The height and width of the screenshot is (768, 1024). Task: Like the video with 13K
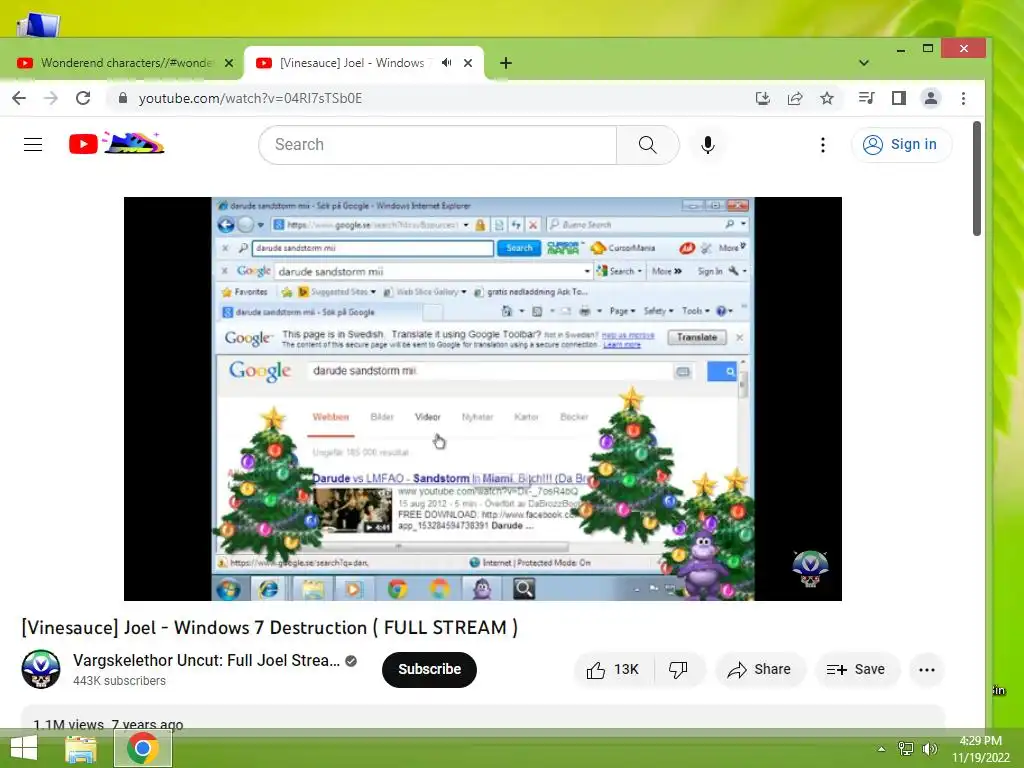[x=613, y=669]
